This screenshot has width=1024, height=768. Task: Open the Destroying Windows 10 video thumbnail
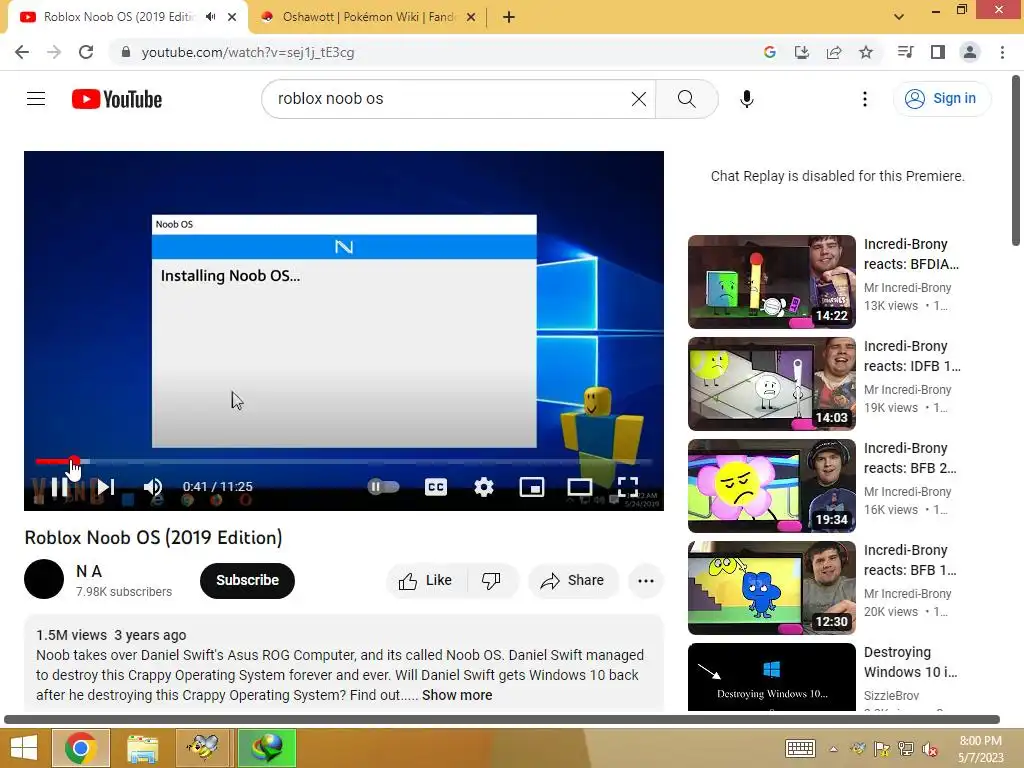(x=771, y=677)
